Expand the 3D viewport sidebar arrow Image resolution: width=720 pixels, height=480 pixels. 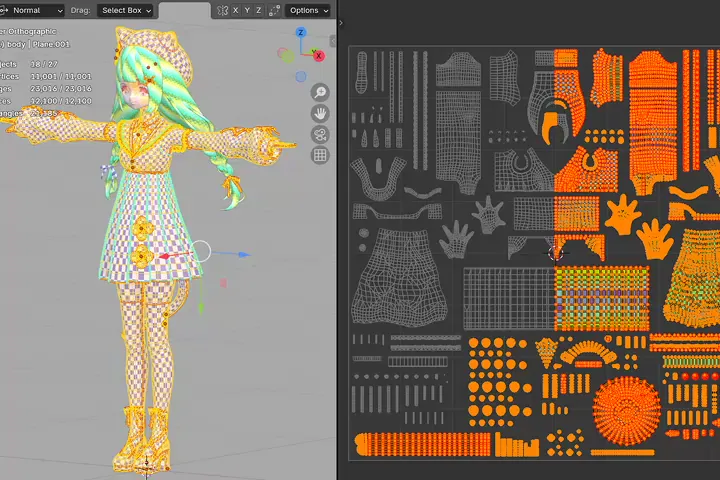pos(333,42)
